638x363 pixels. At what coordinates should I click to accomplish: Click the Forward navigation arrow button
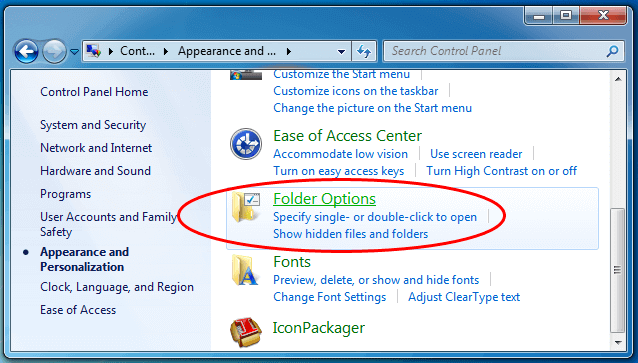[x=55, y=52]
